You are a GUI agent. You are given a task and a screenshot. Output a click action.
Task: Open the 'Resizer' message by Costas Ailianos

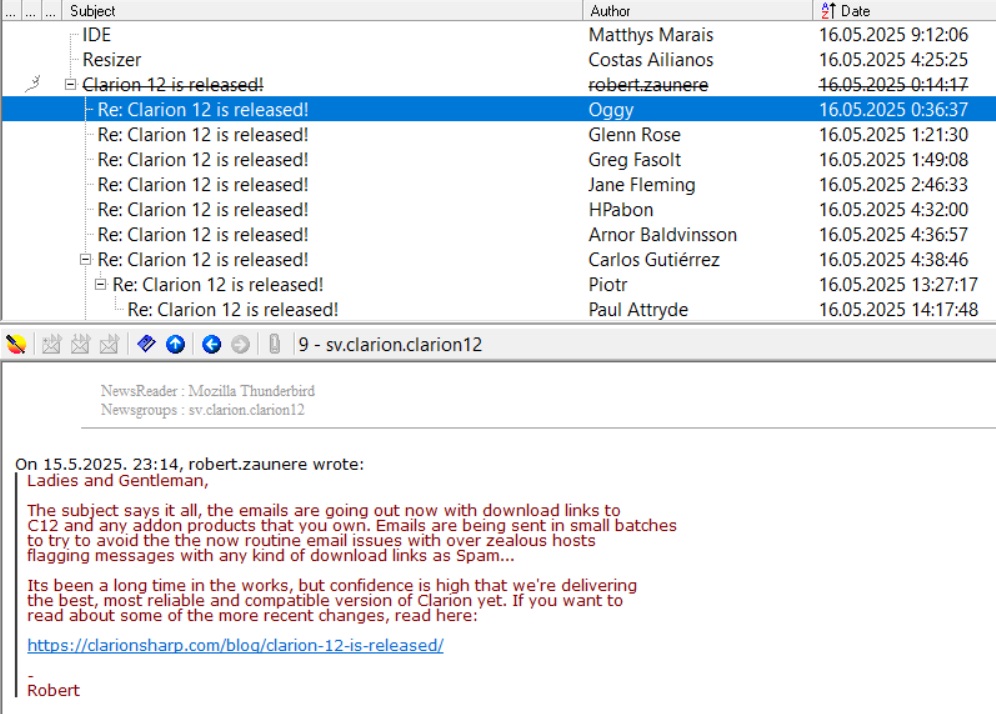(x=112, y=60)
